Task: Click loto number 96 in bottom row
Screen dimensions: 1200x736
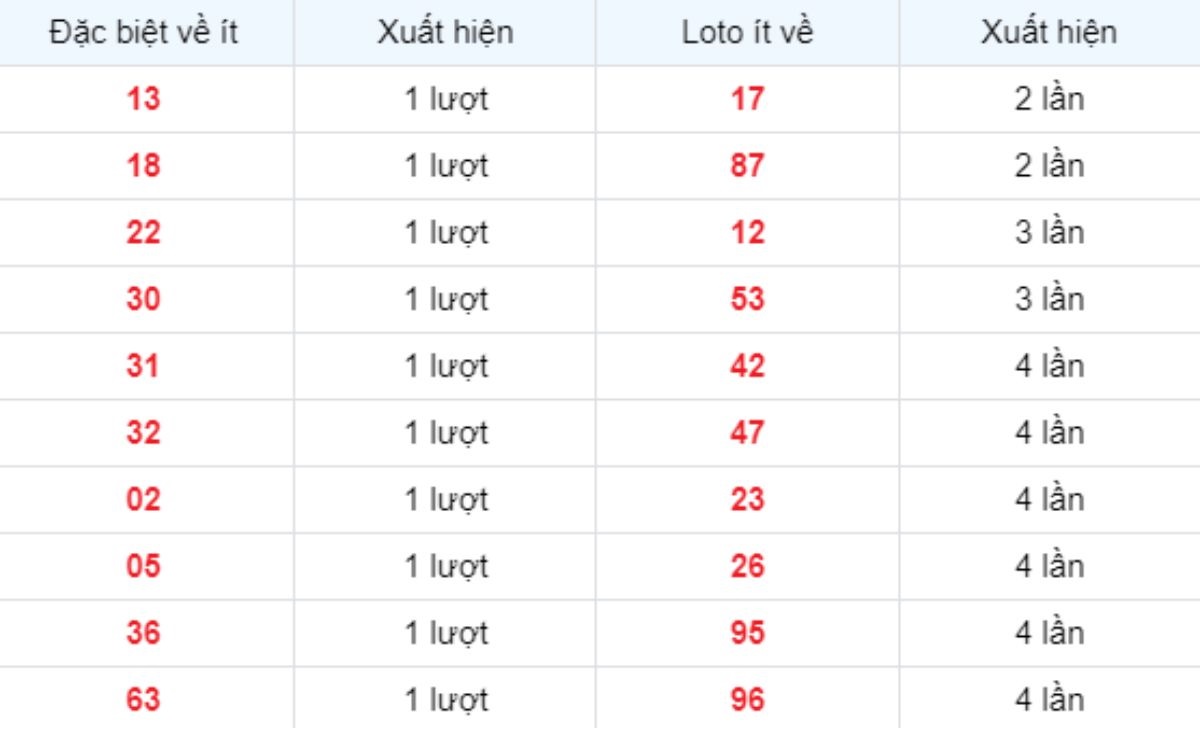Action: pos(747,699)
